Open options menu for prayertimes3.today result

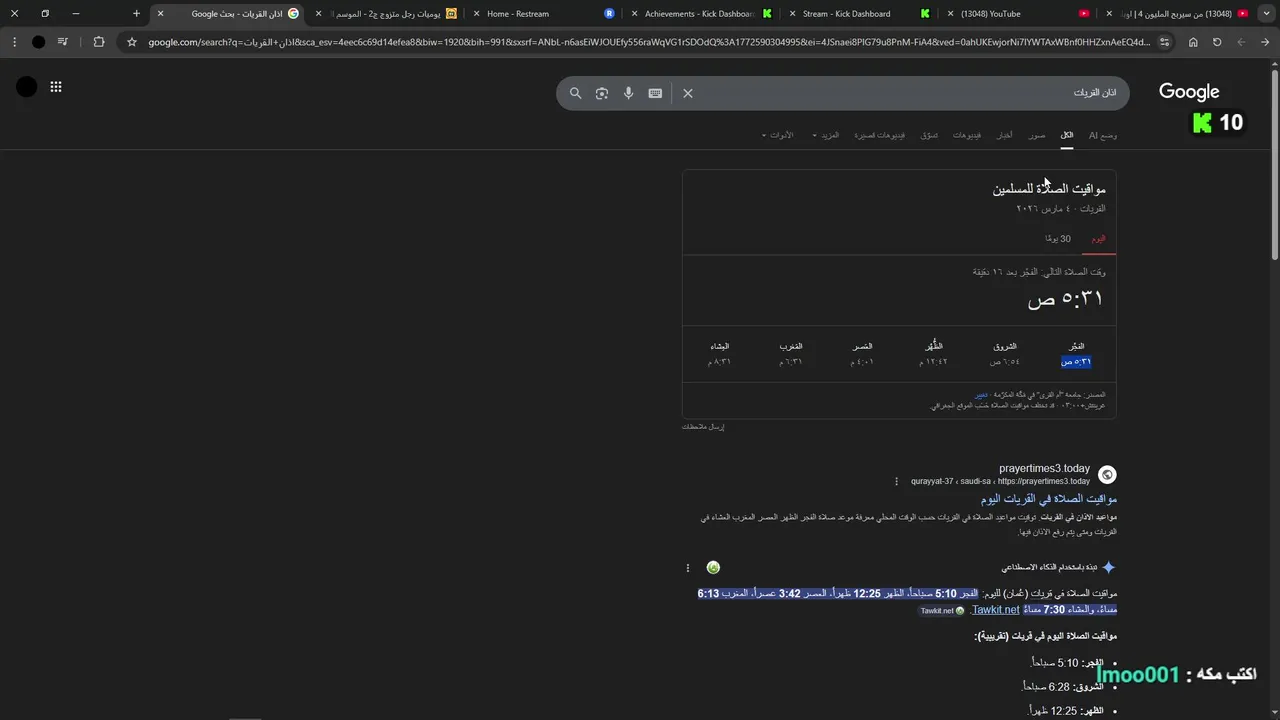click(896, 481)
